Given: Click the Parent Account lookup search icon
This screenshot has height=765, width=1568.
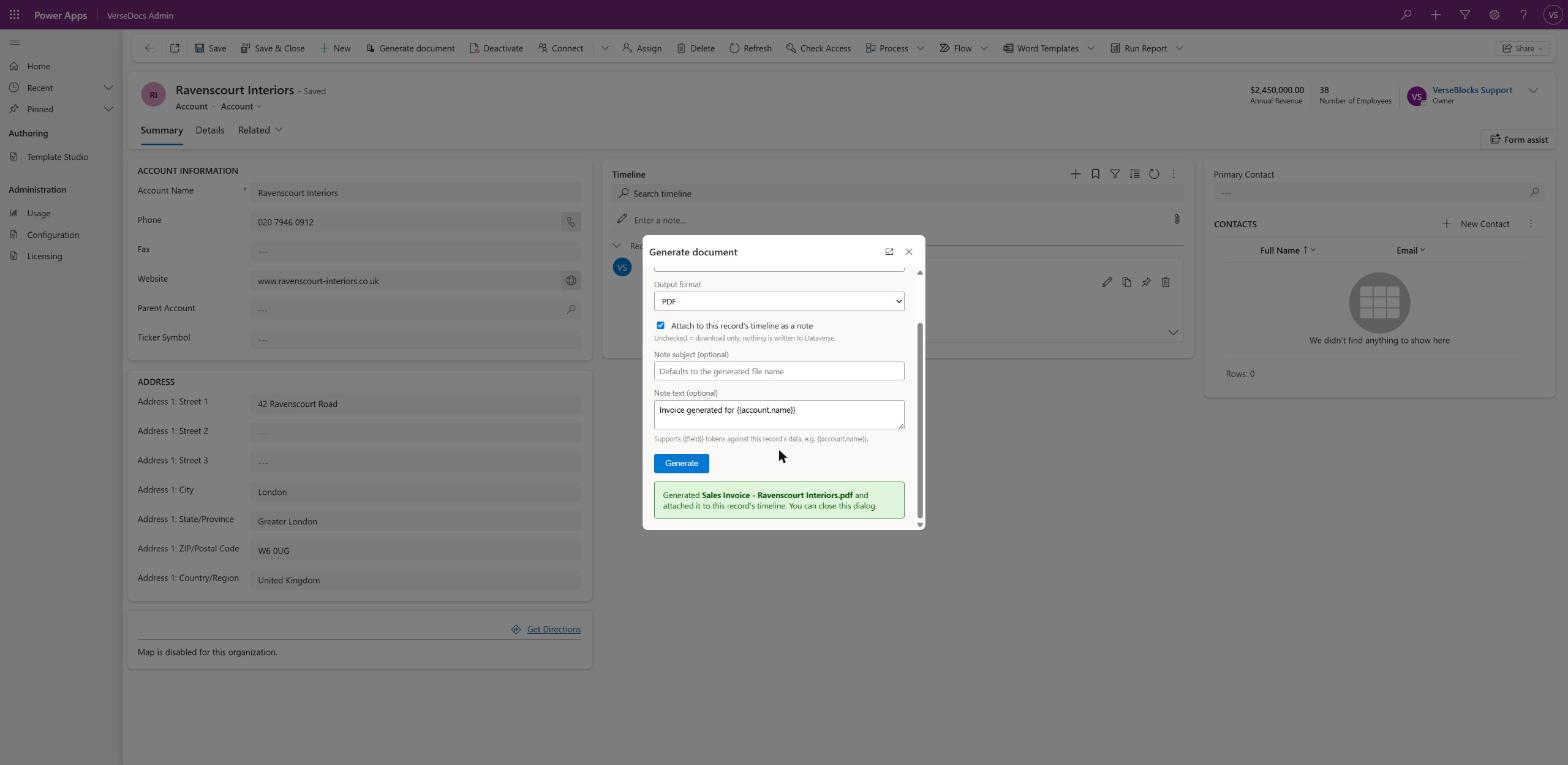Looking at the screenshot, I should (571, 310).
